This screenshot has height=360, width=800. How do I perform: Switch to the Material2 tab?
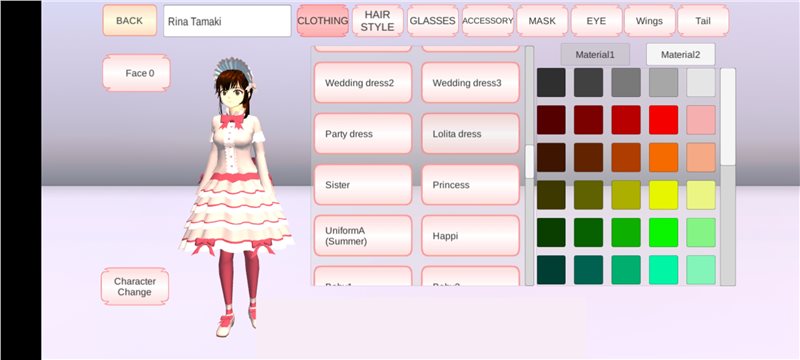pyautogui.click(x=681, y=55)
